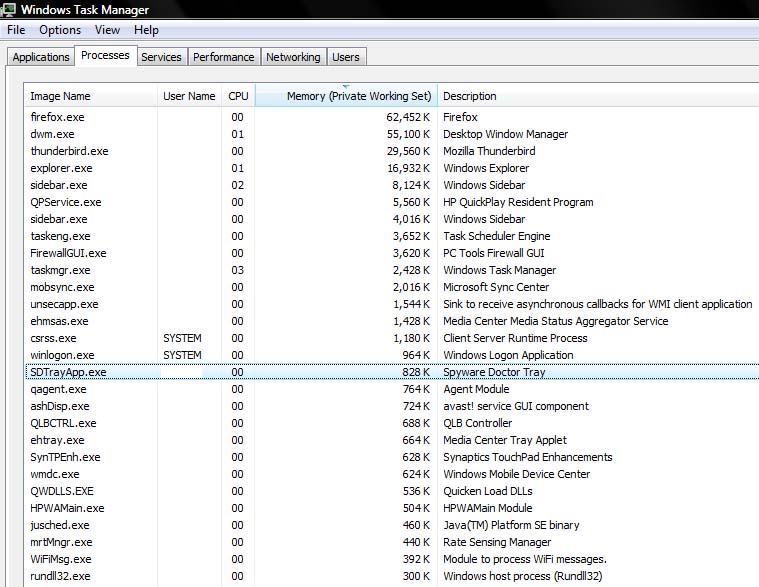
Task: Click the Windows Explorer description text
Action: [486, 168]
